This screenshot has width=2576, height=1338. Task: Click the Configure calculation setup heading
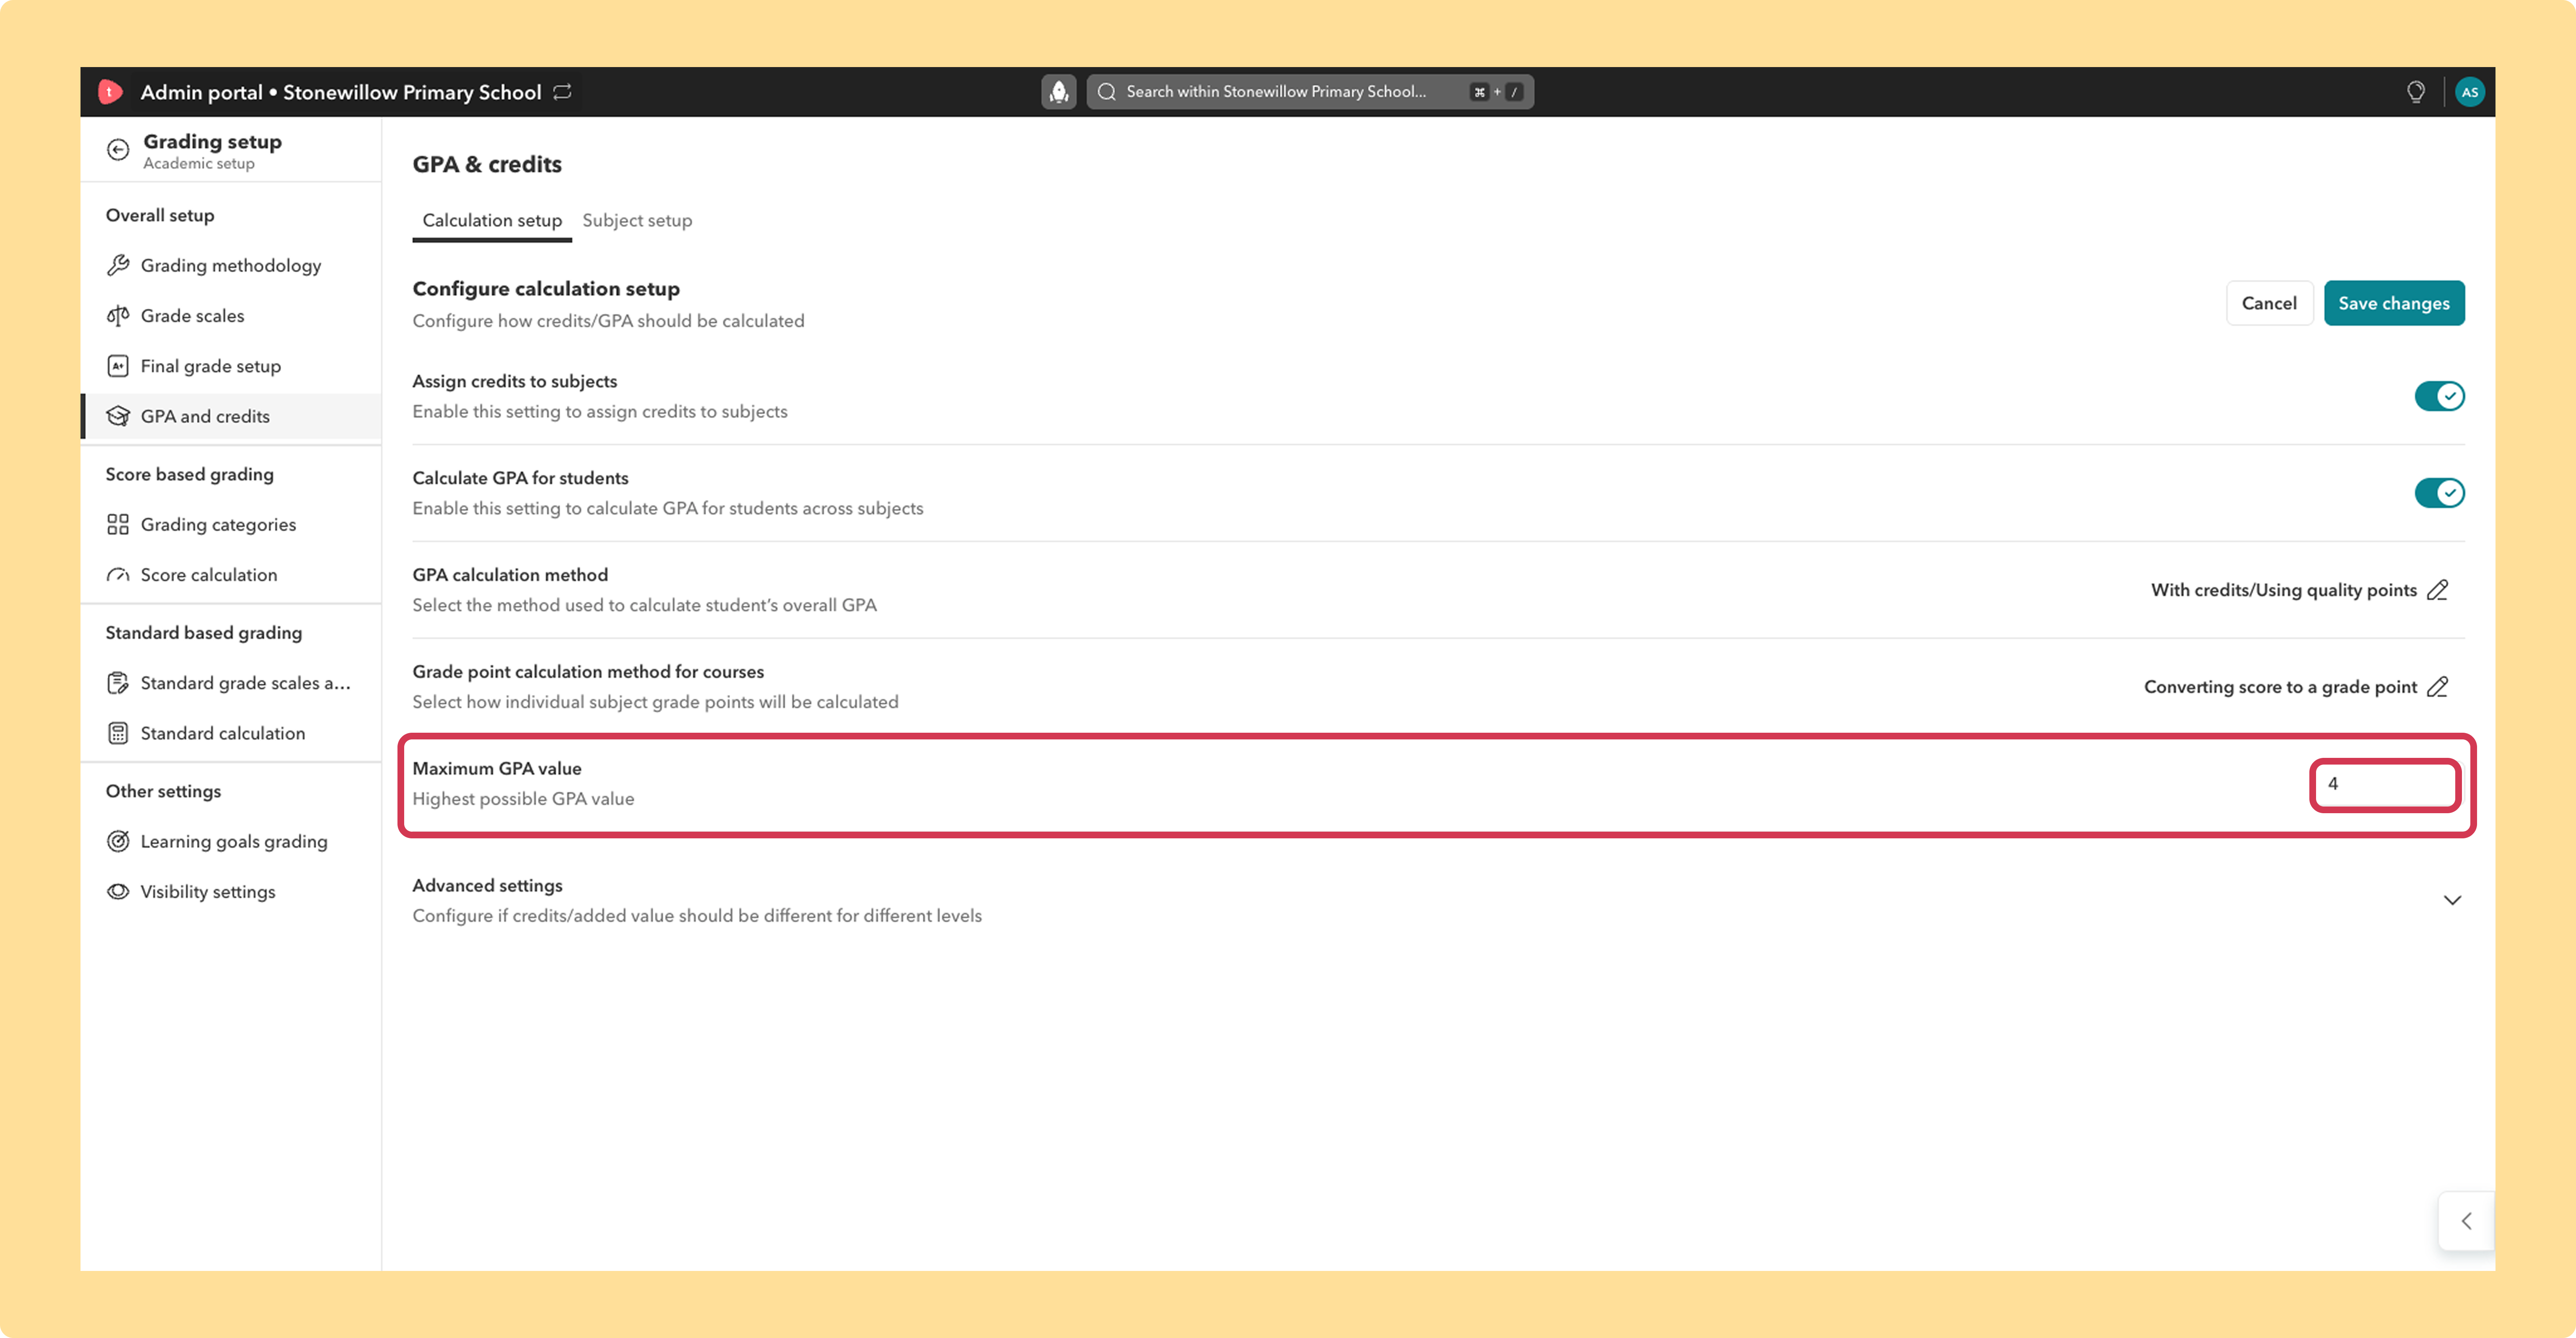546,289
